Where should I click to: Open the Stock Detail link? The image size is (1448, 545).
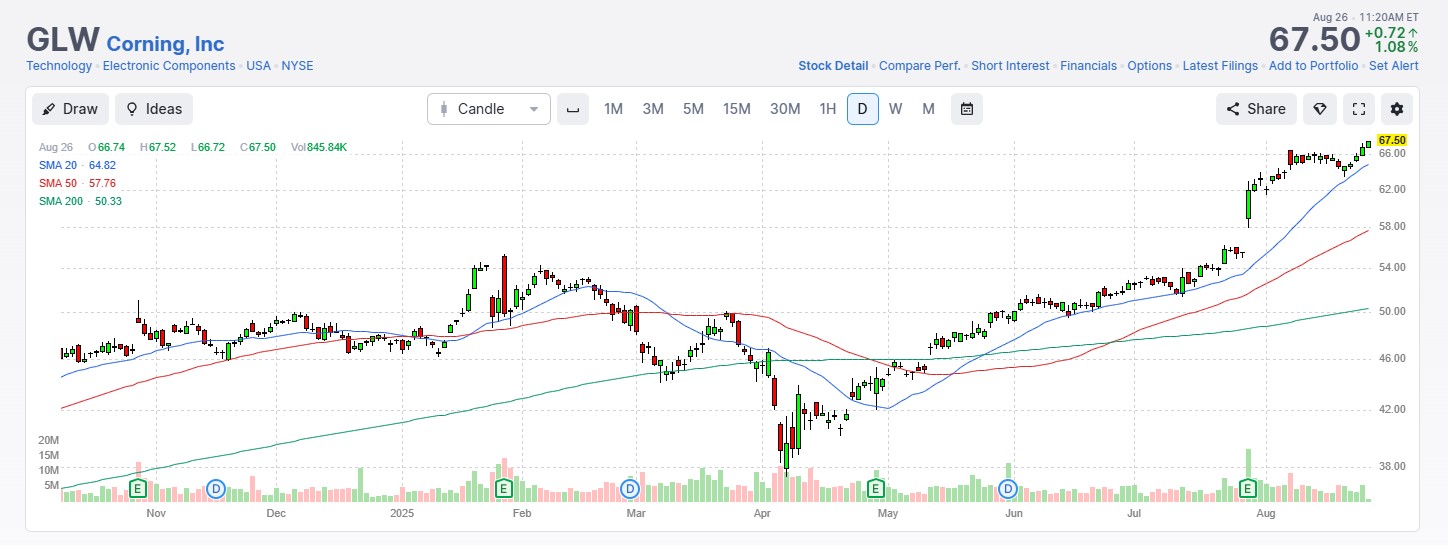(x=833, y=66)
